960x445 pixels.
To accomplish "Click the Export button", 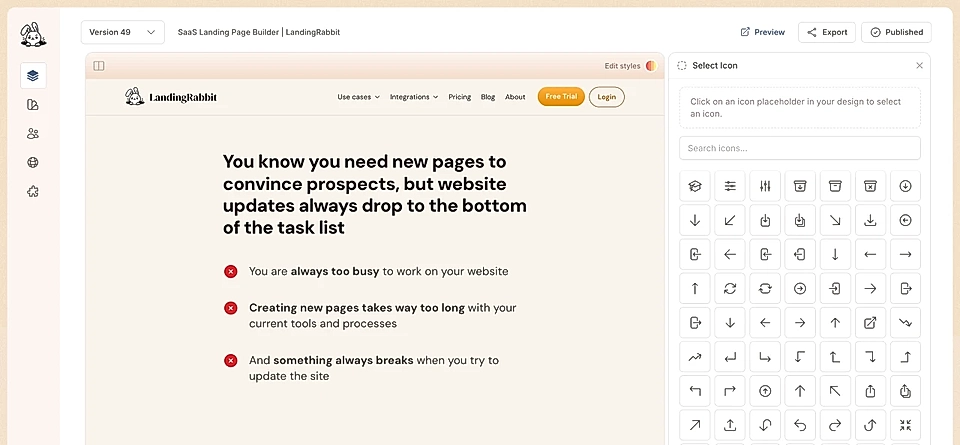I will (827, 32).
